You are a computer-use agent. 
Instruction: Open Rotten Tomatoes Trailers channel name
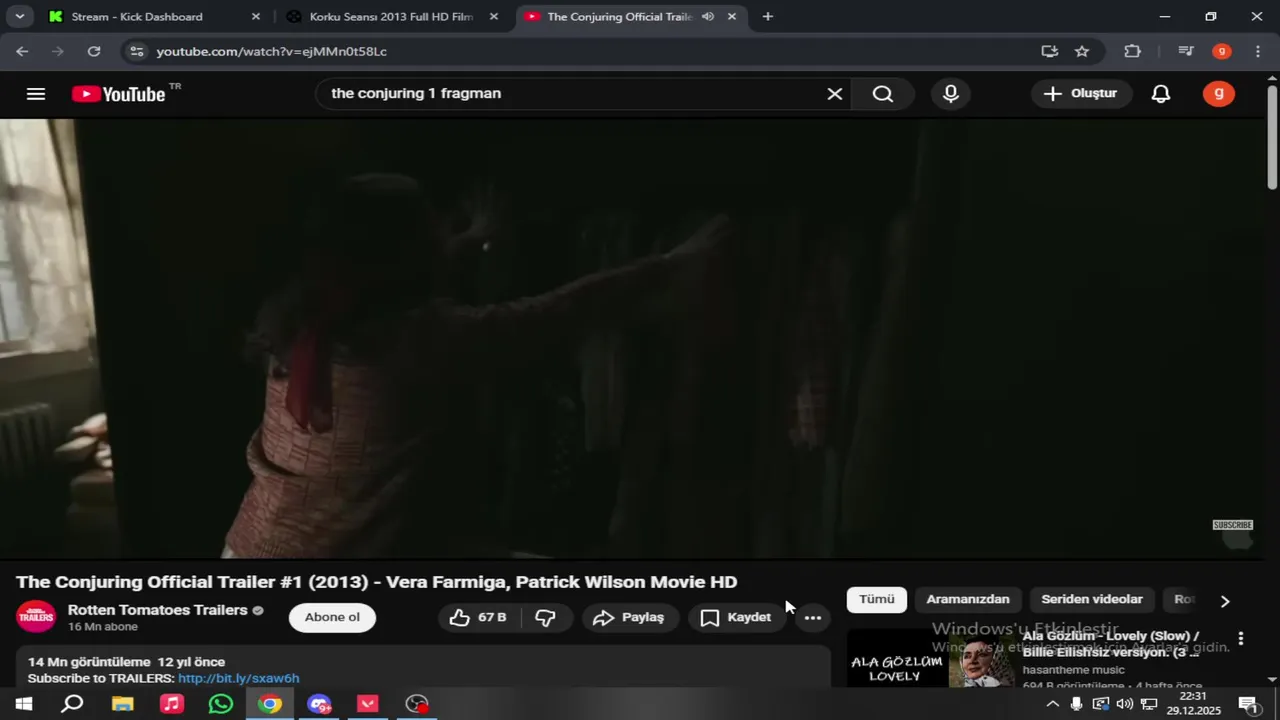point(157,610)
